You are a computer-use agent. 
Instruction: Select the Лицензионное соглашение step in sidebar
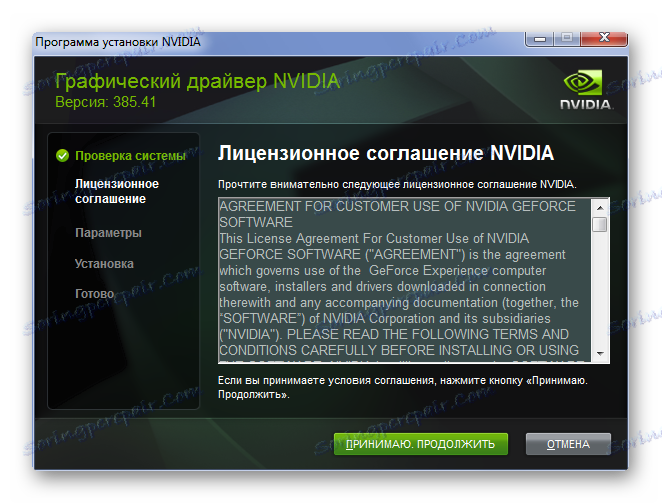click(x=117, y=191)
